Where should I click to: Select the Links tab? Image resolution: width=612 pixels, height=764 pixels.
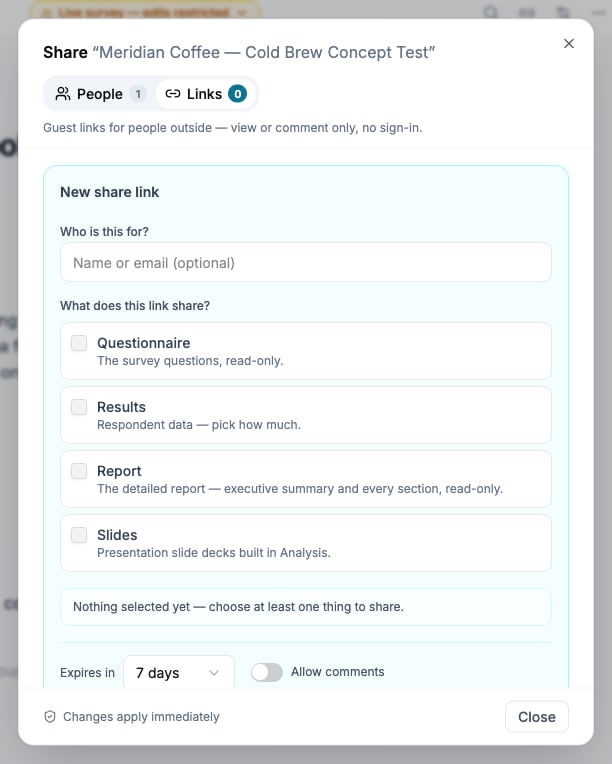click(x=205, y=94)
